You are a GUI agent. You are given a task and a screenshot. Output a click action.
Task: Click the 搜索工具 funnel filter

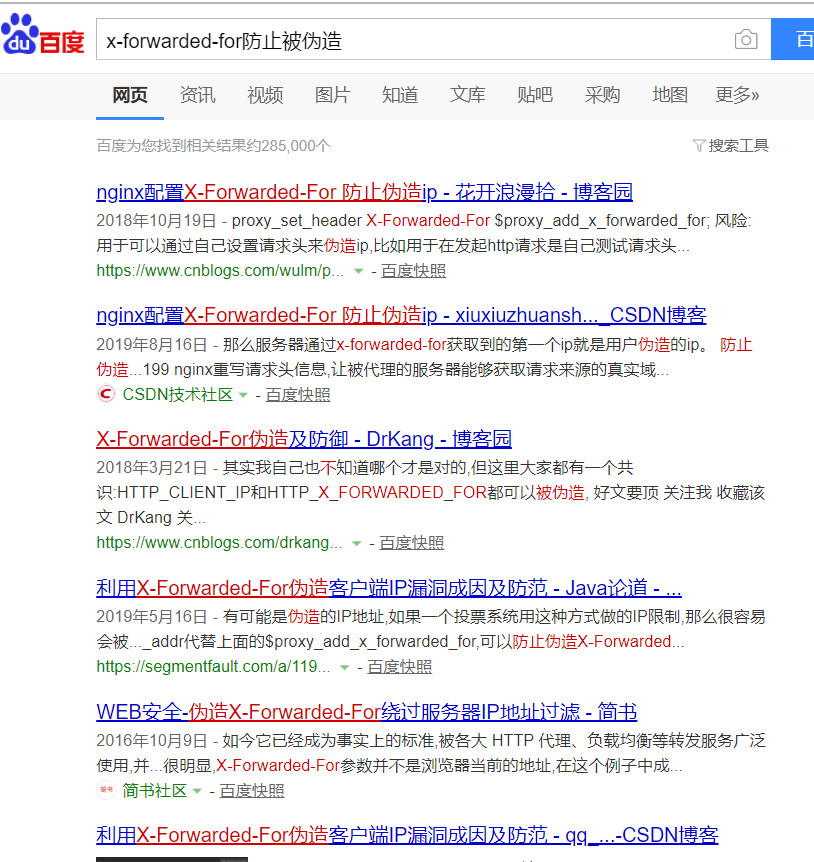click(730, 146)
